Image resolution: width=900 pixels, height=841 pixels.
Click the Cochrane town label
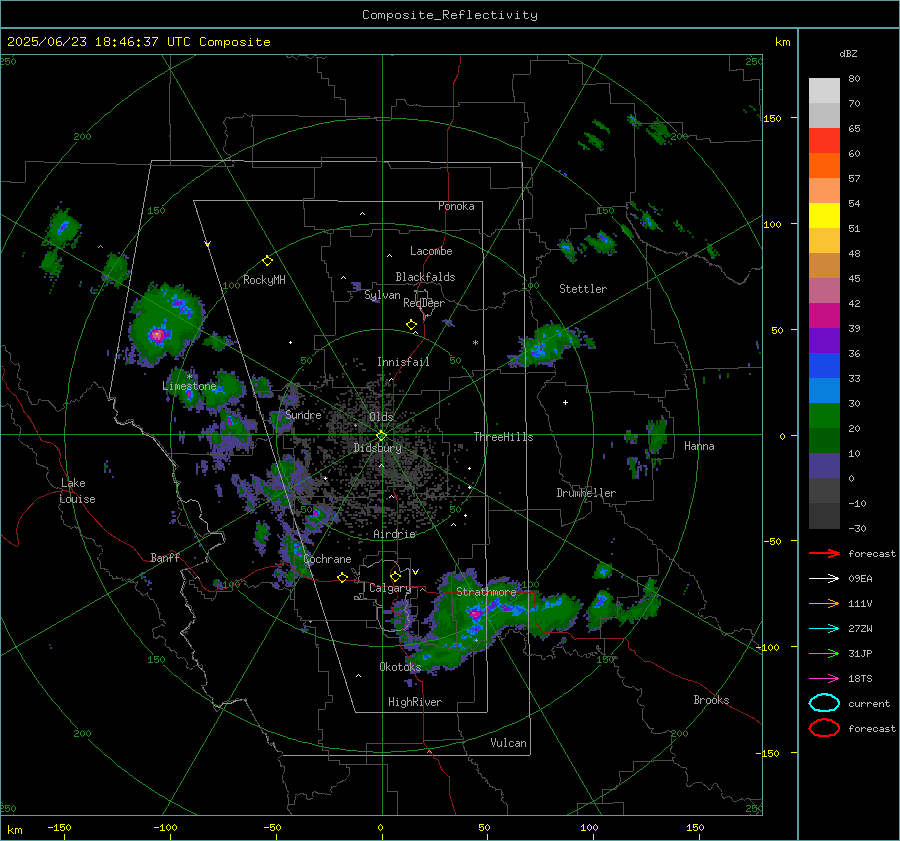[x=327, y=559]
